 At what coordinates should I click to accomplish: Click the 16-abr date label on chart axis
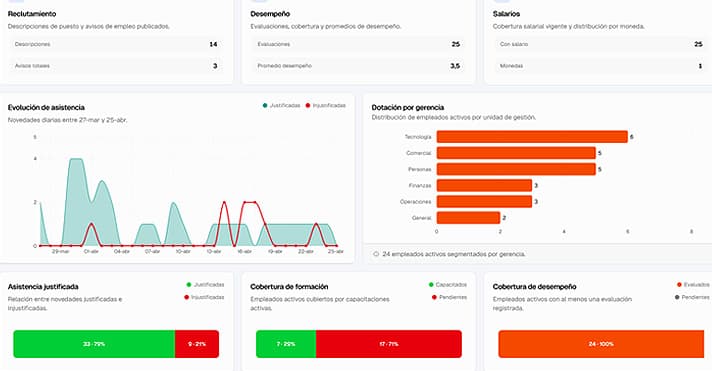coord(244,251)
